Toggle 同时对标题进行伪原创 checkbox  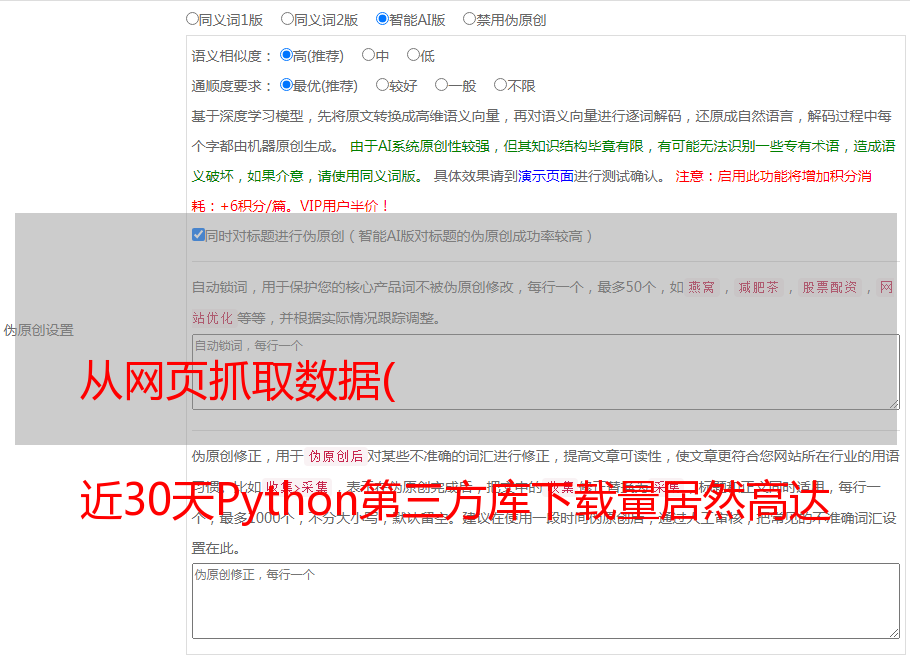point(198,235)
